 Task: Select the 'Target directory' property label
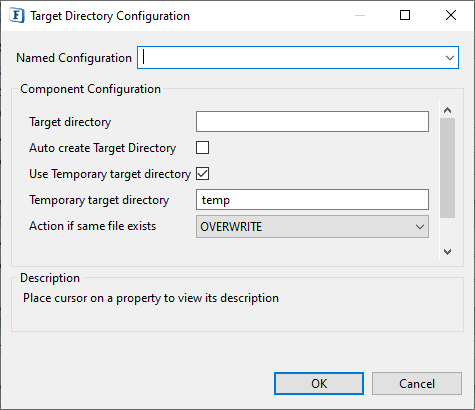70,122
